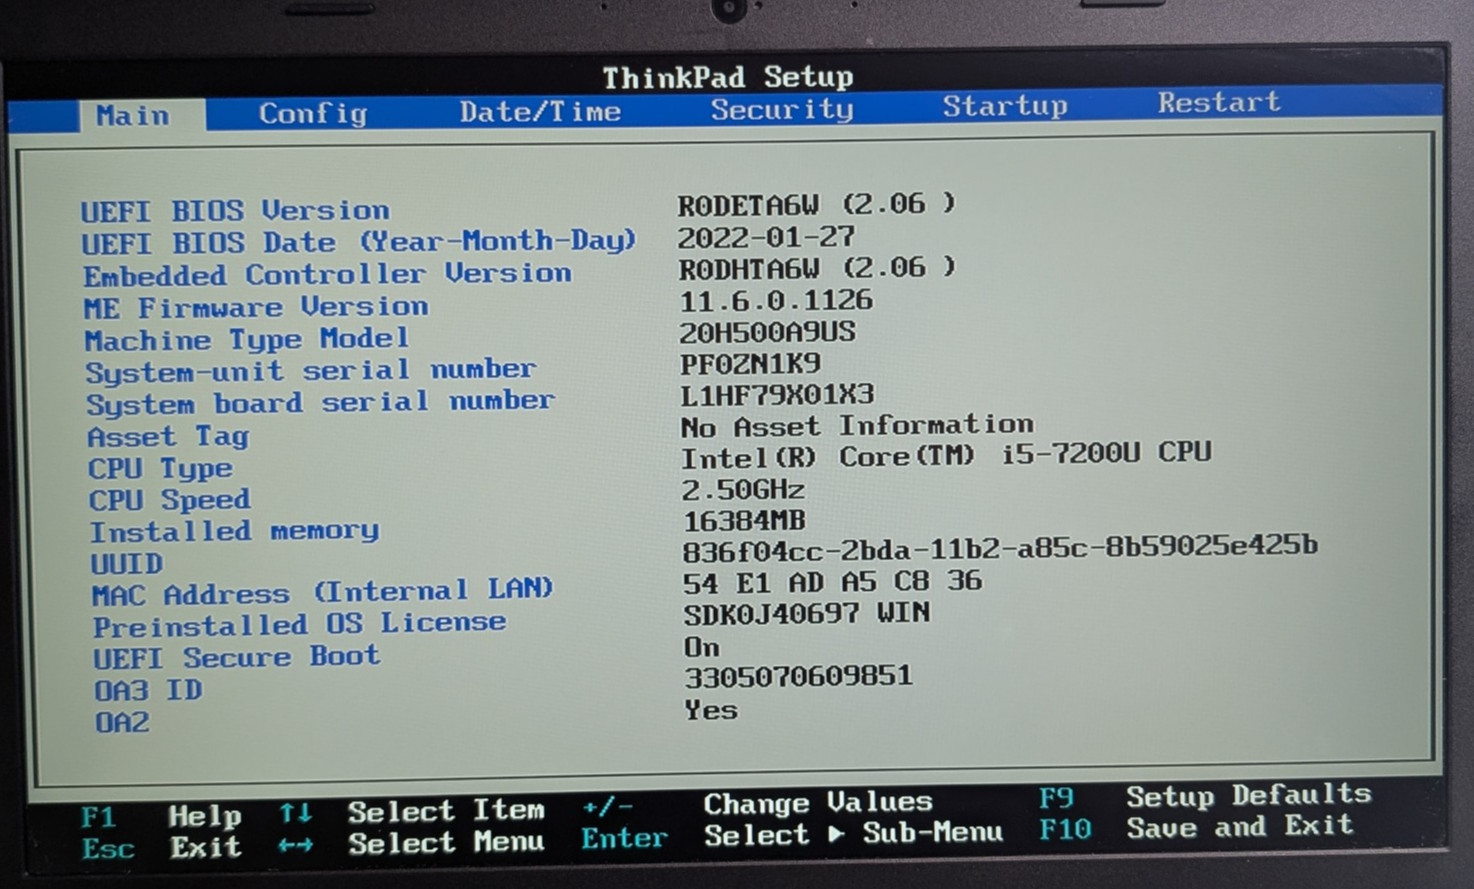
Task: Select the OA2 label
Action: pyautogui.click(x=122, y=722)
